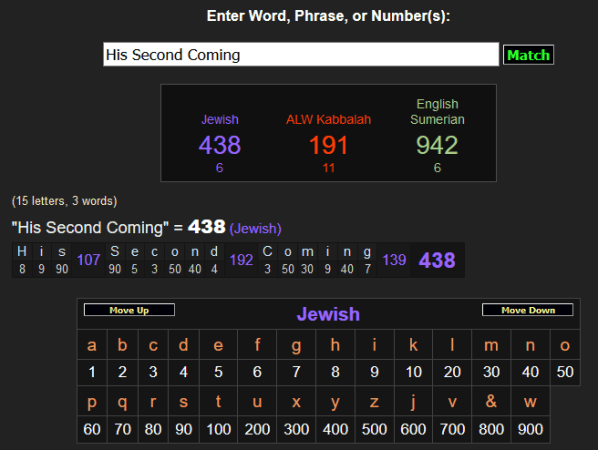Image resolution: width=598 pixels, height=450 pixels.
Task: Click value 1 under letter a in the table
Action: 92,372
